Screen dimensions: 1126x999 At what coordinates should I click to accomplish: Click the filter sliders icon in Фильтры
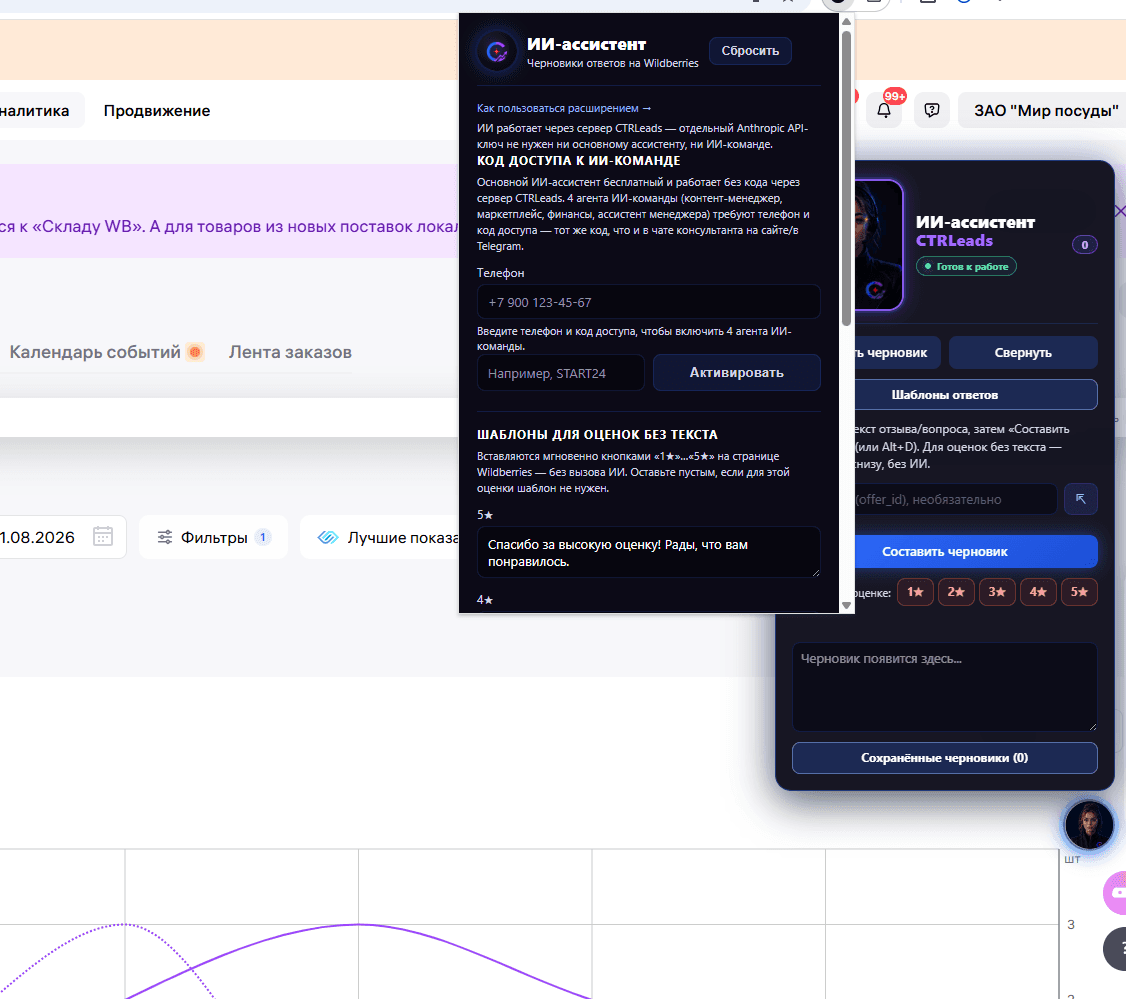pyautogui.click(x=164, y=537)
